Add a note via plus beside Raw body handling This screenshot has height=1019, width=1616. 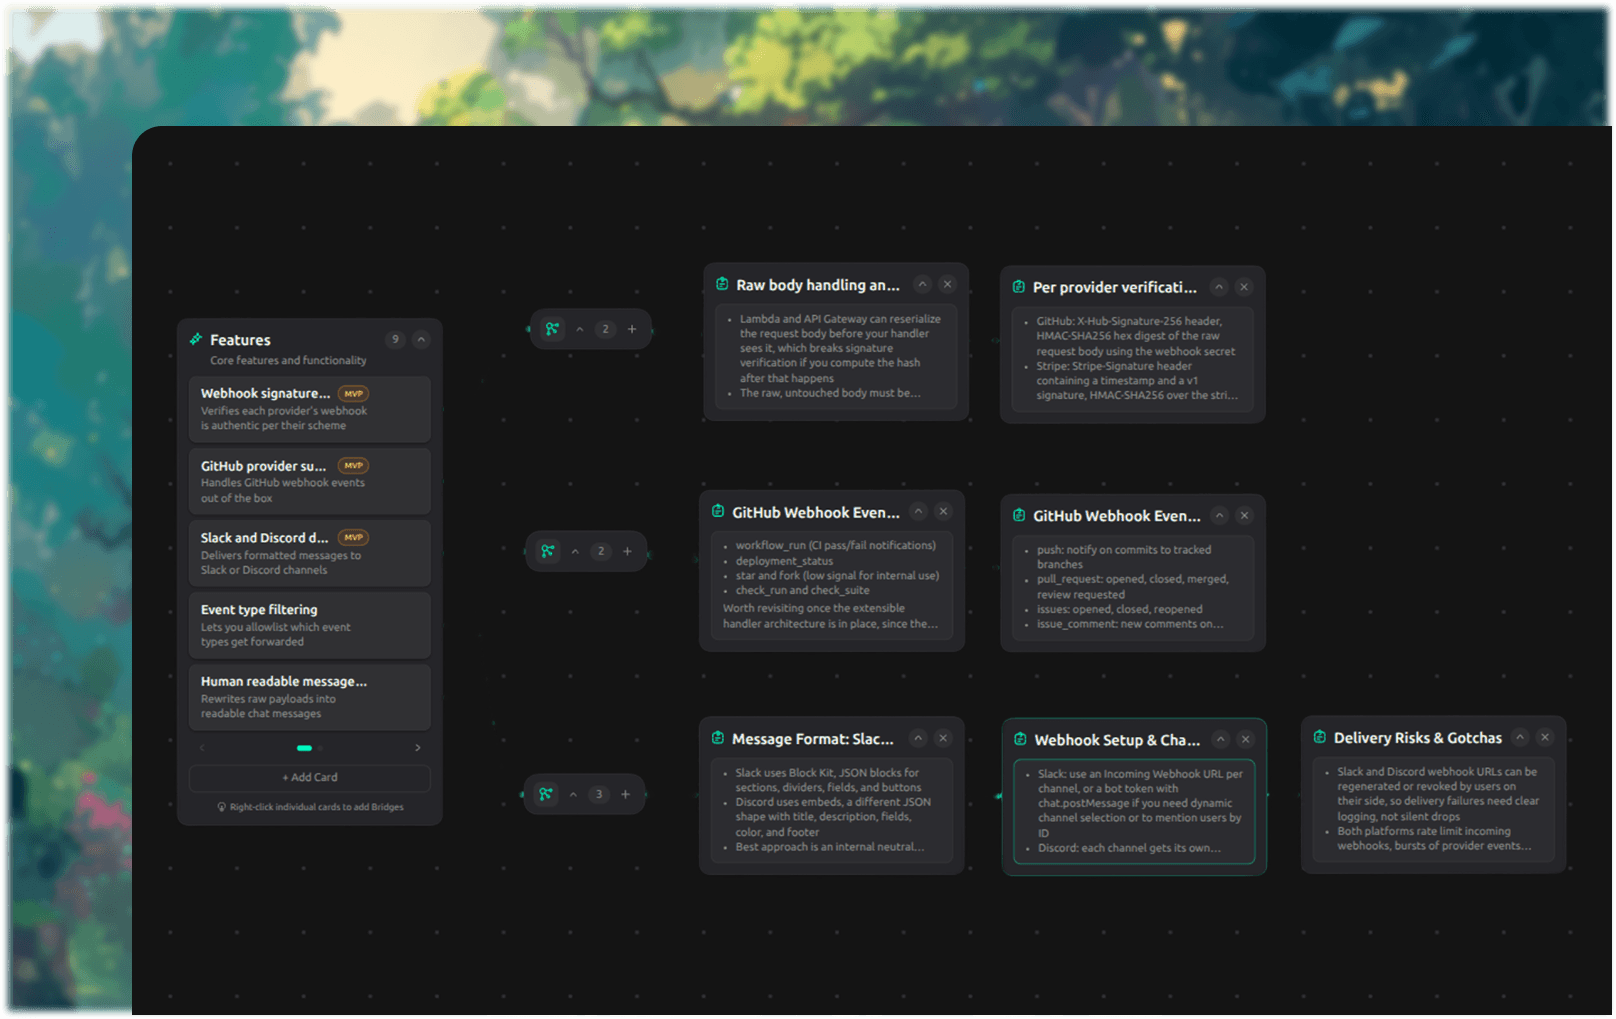pyautogui.click(x=632, y=329)
